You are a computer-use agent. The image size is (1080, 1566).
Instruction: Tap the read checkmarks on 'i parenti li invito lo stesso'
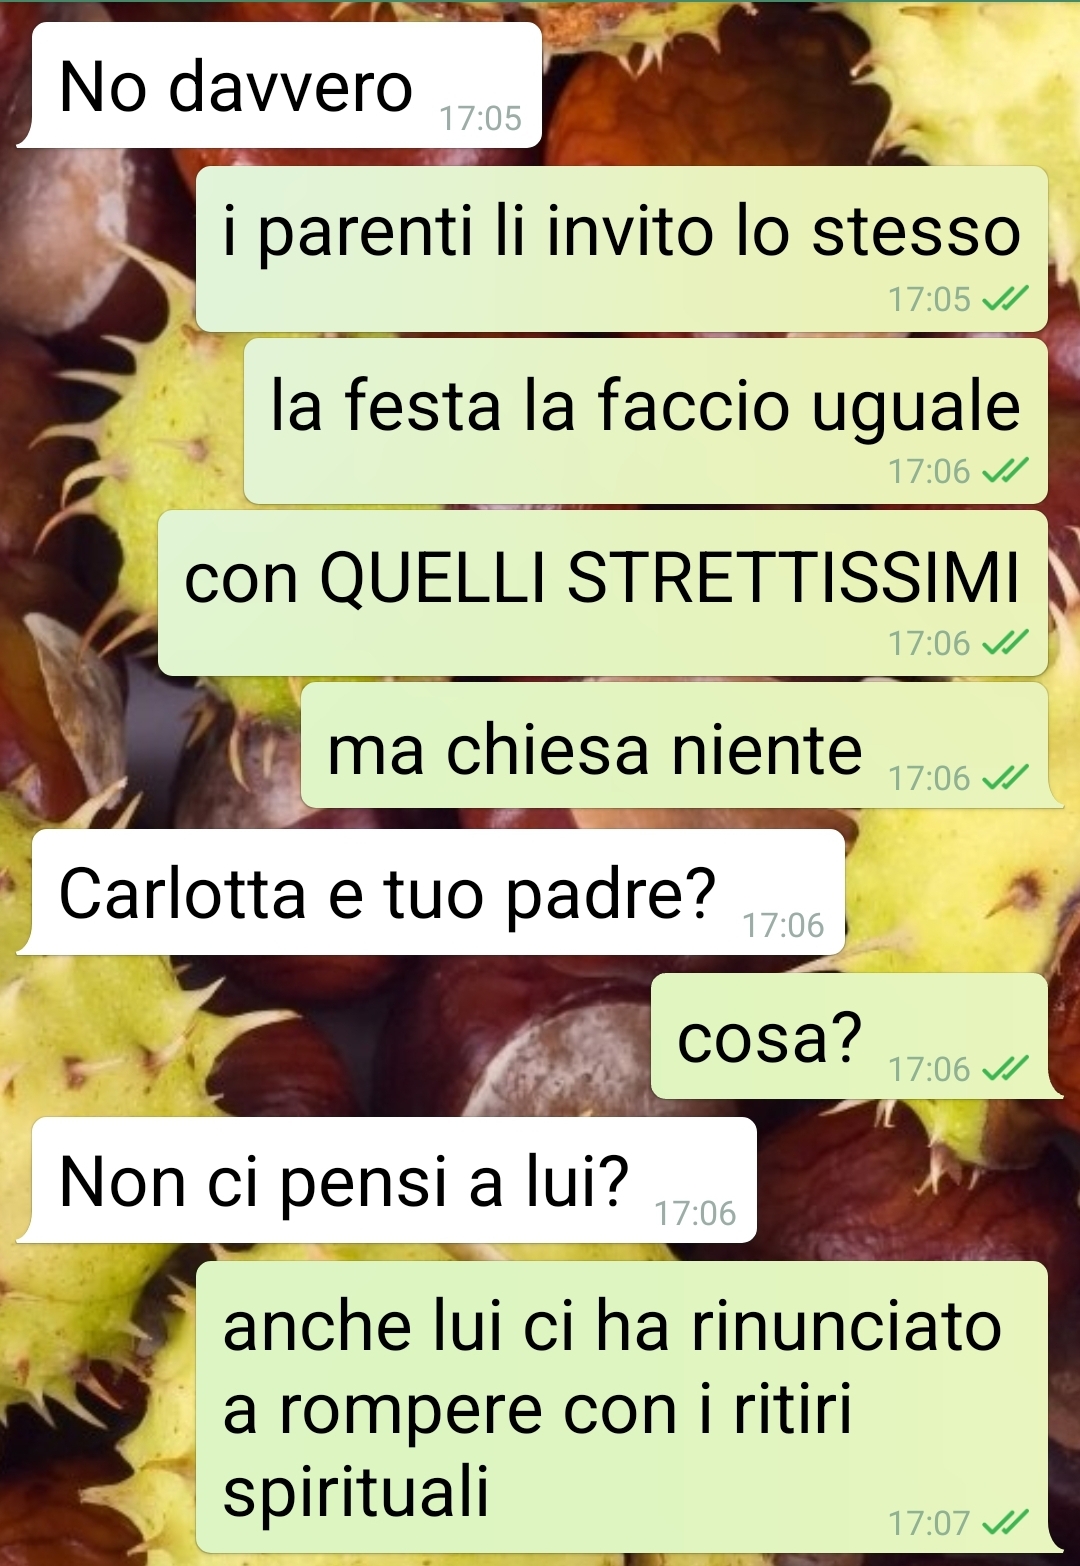[1005, 299]
